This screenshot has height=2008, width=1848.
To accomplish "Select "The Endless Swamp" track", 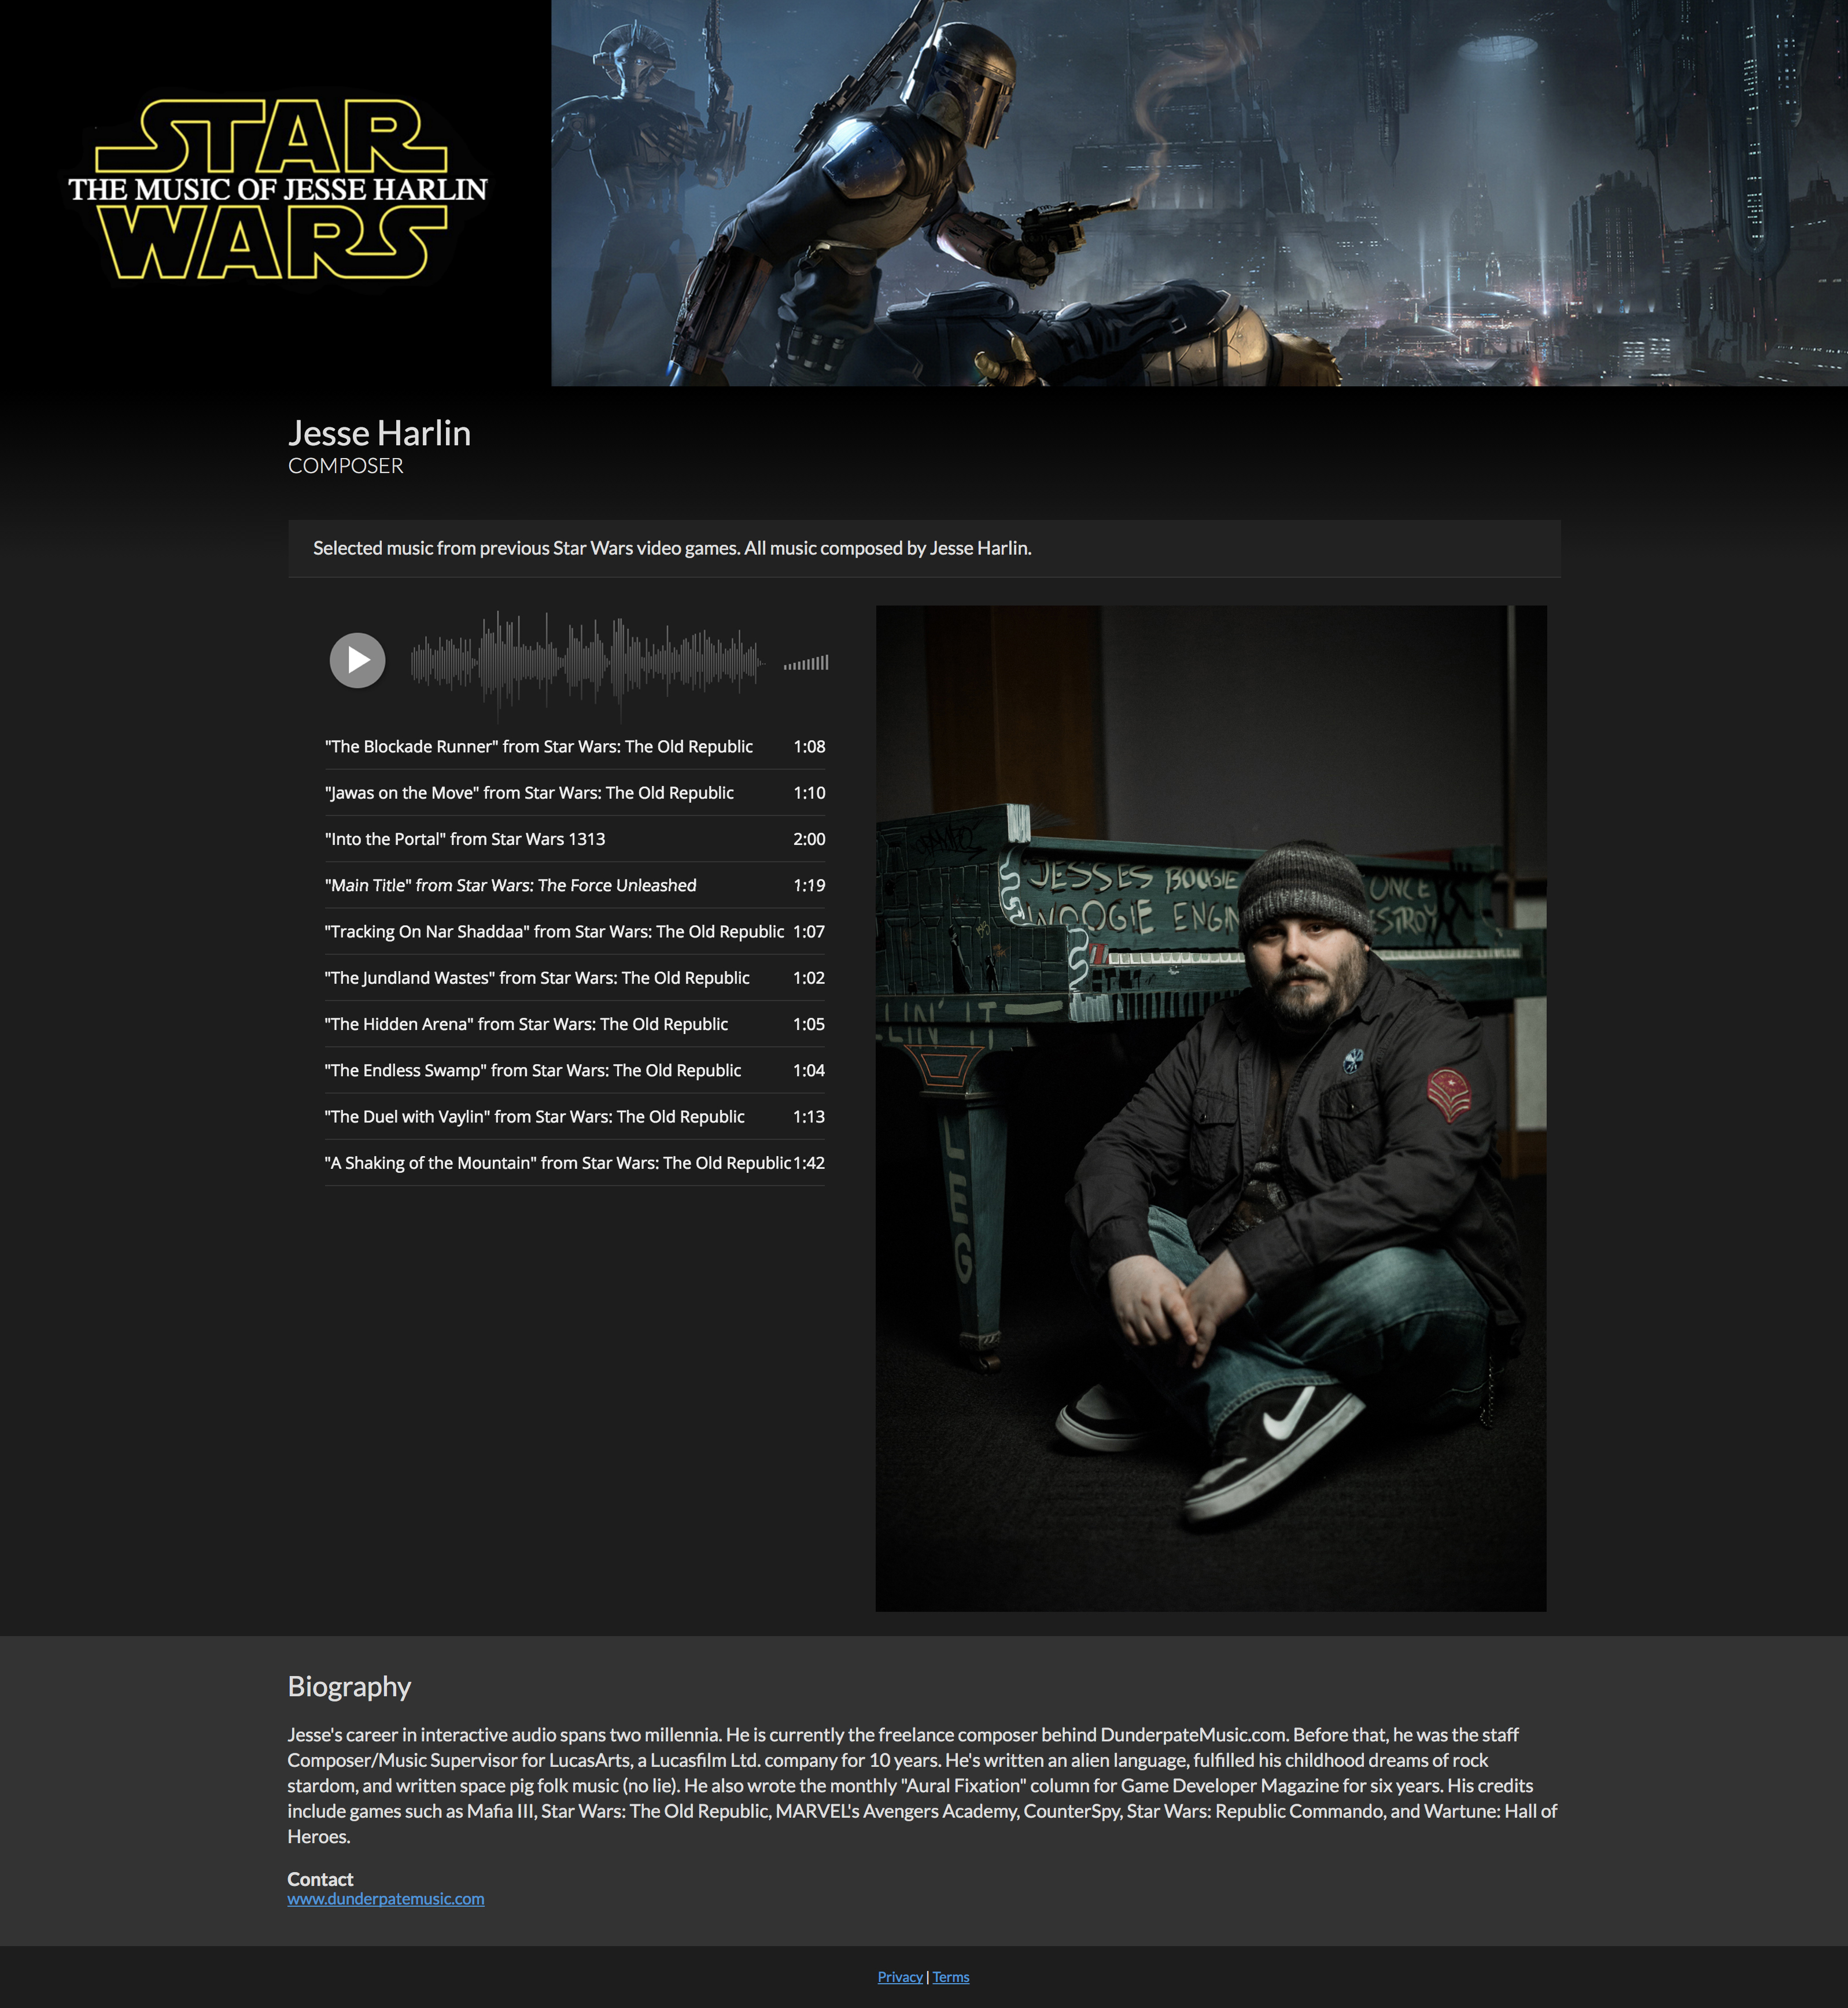I will (574, 1070).
